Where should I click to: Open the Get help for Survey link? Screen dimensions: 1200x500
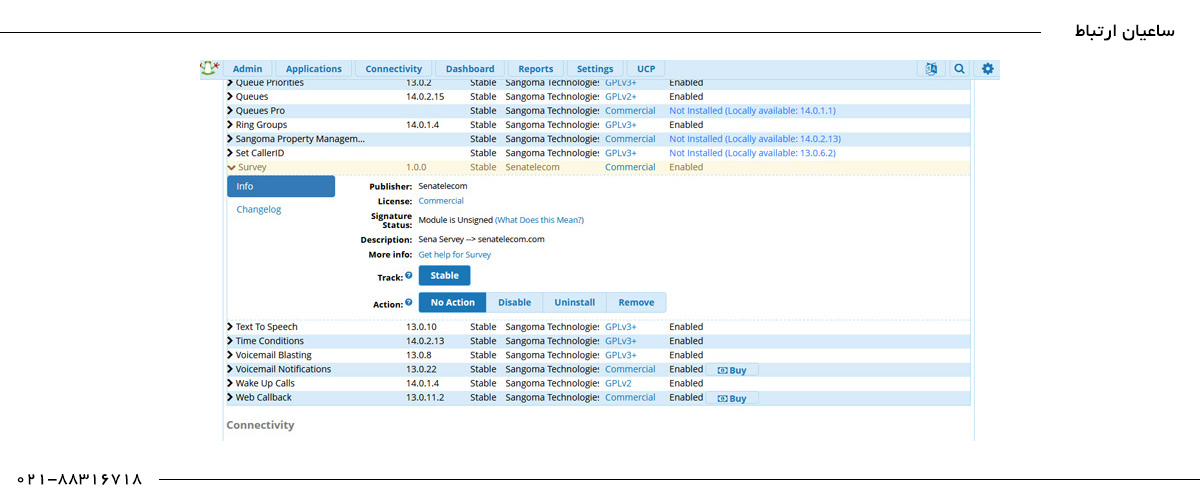455,255
